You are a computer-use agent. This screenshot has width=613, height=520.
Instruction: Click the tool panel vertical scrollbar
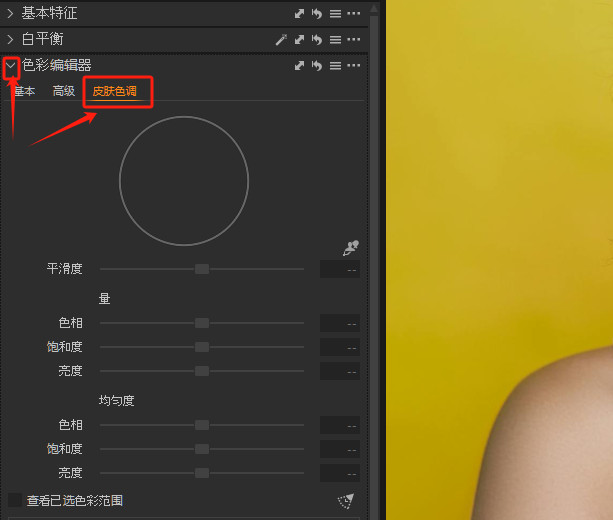tap(374, 268)
